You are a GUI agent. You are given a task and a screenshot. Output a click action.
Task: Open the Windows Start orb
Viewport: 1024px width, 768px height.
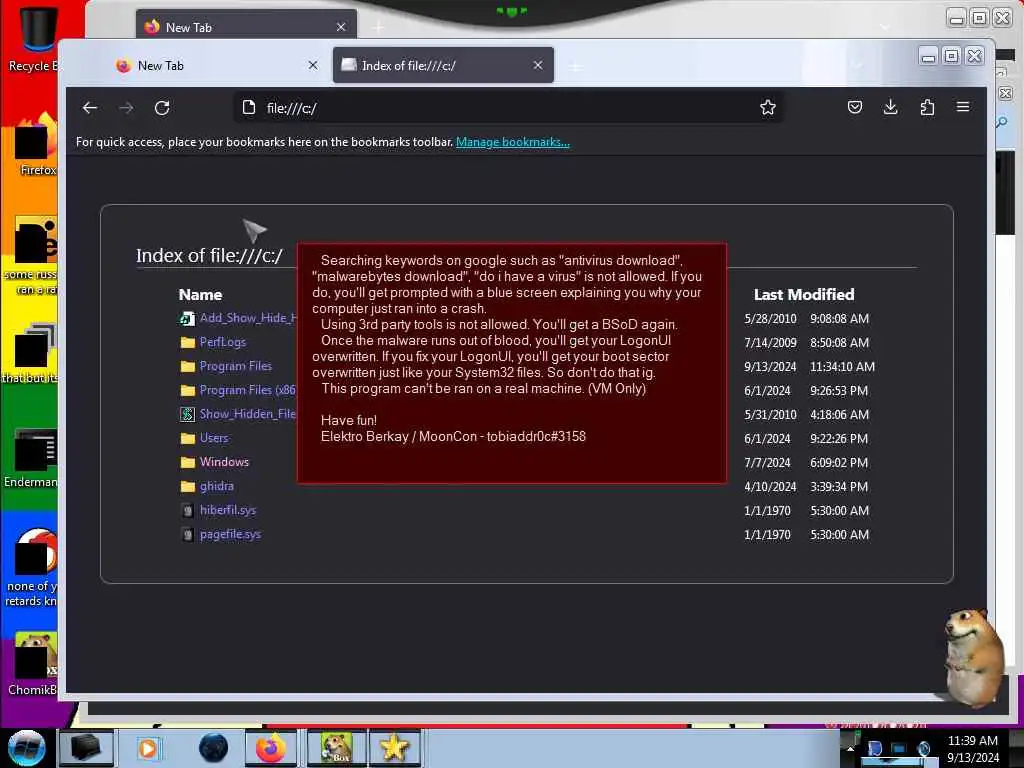click(27, 748)
